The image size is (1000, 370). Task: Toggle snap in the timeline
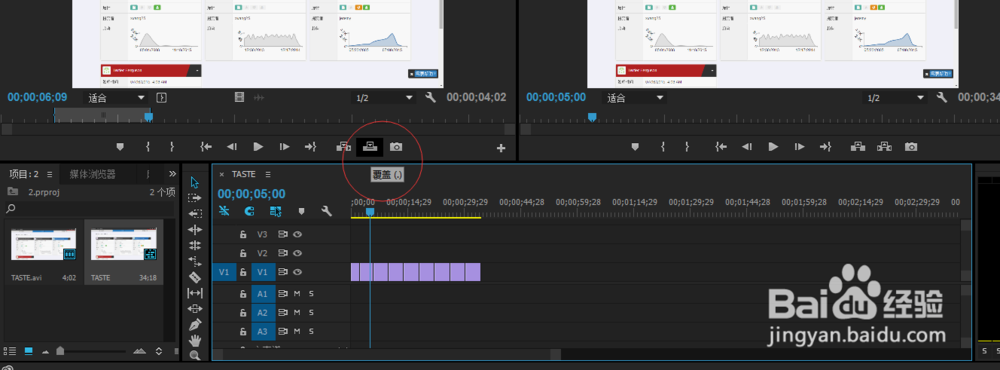249,211
